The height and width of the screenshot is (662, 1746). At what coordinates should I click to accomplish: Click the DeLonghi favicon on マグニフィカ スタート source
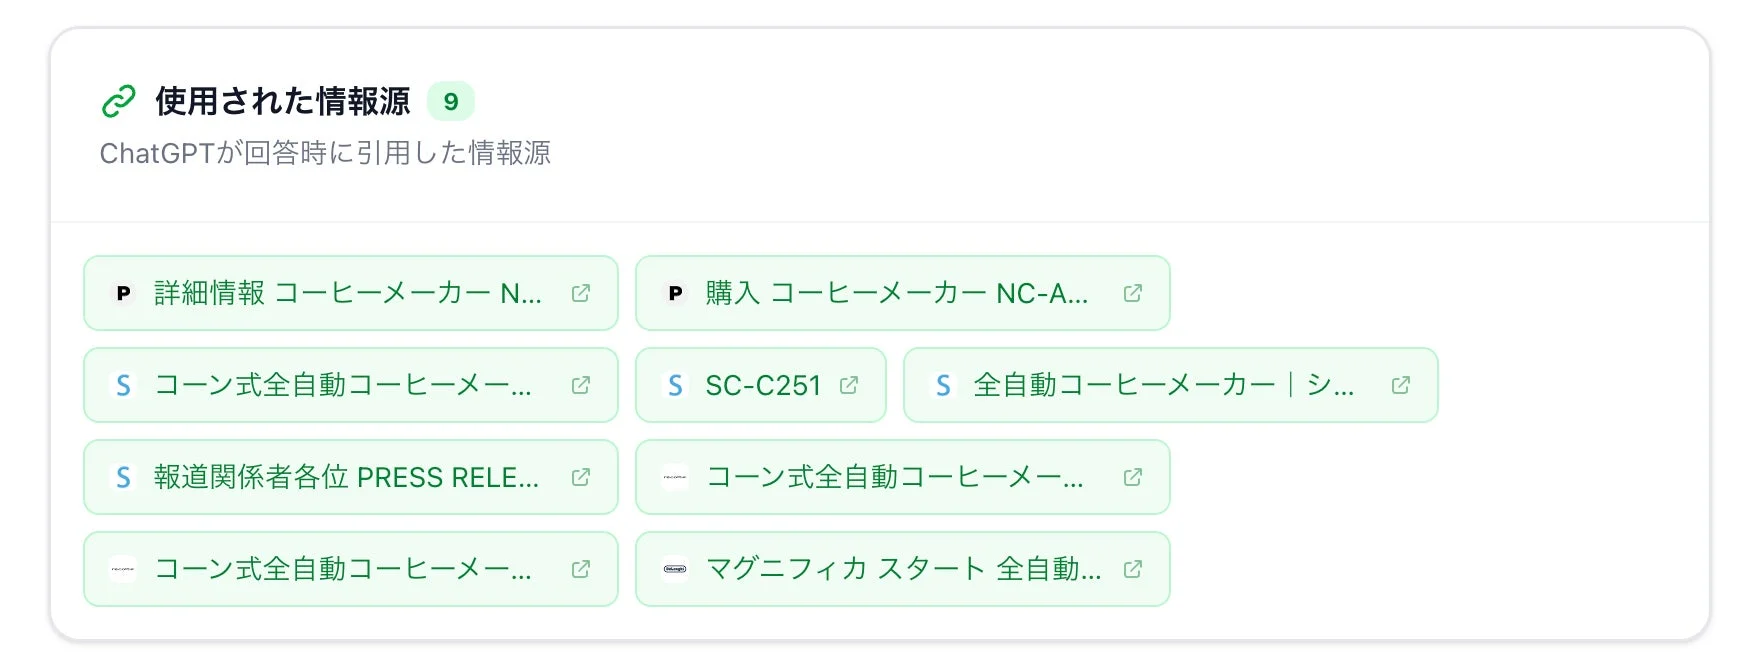pyautogui.click(x=676, y=568)
